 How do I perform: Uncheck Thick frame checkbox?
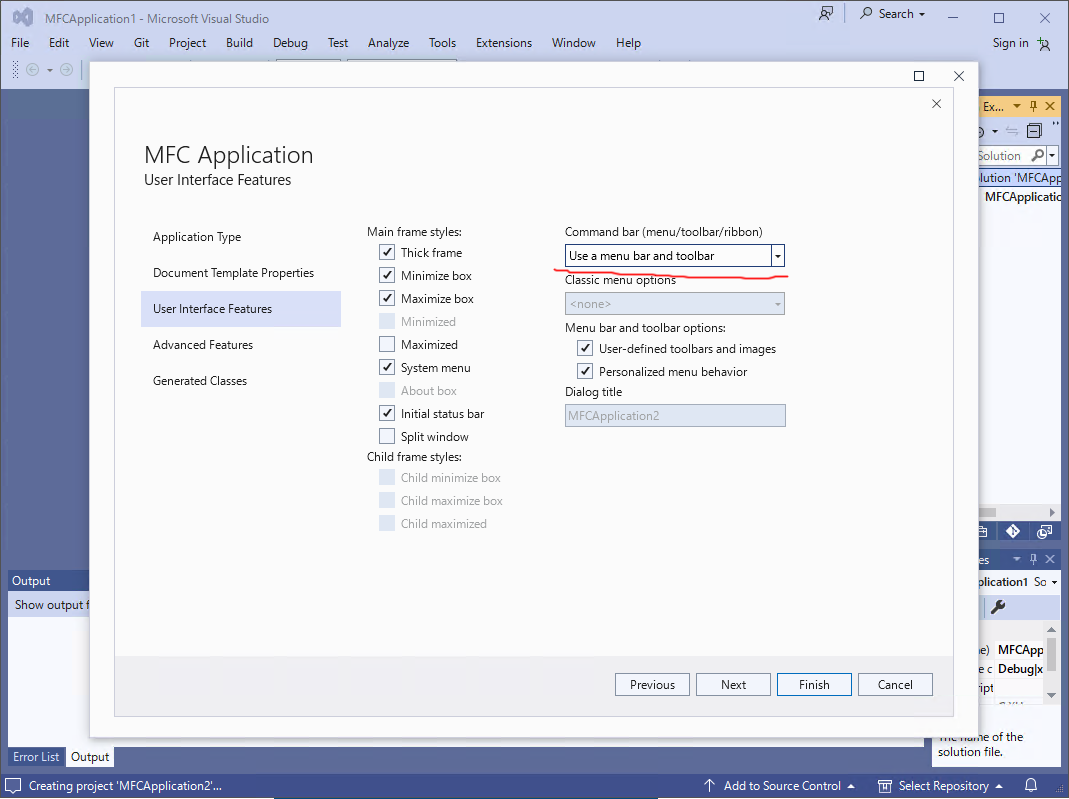coord(387,252)
